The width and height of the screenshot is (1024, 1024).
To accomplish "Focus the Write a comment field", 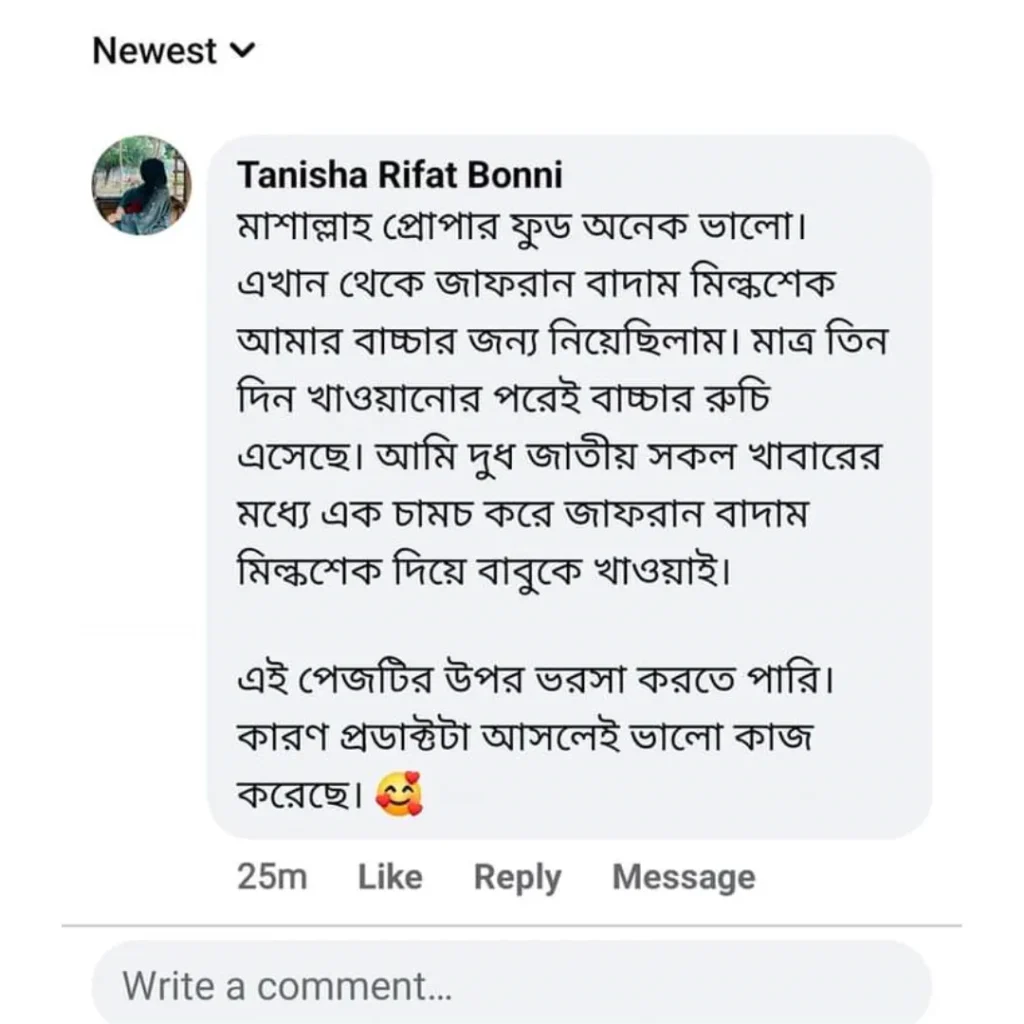I will [510, 985].
